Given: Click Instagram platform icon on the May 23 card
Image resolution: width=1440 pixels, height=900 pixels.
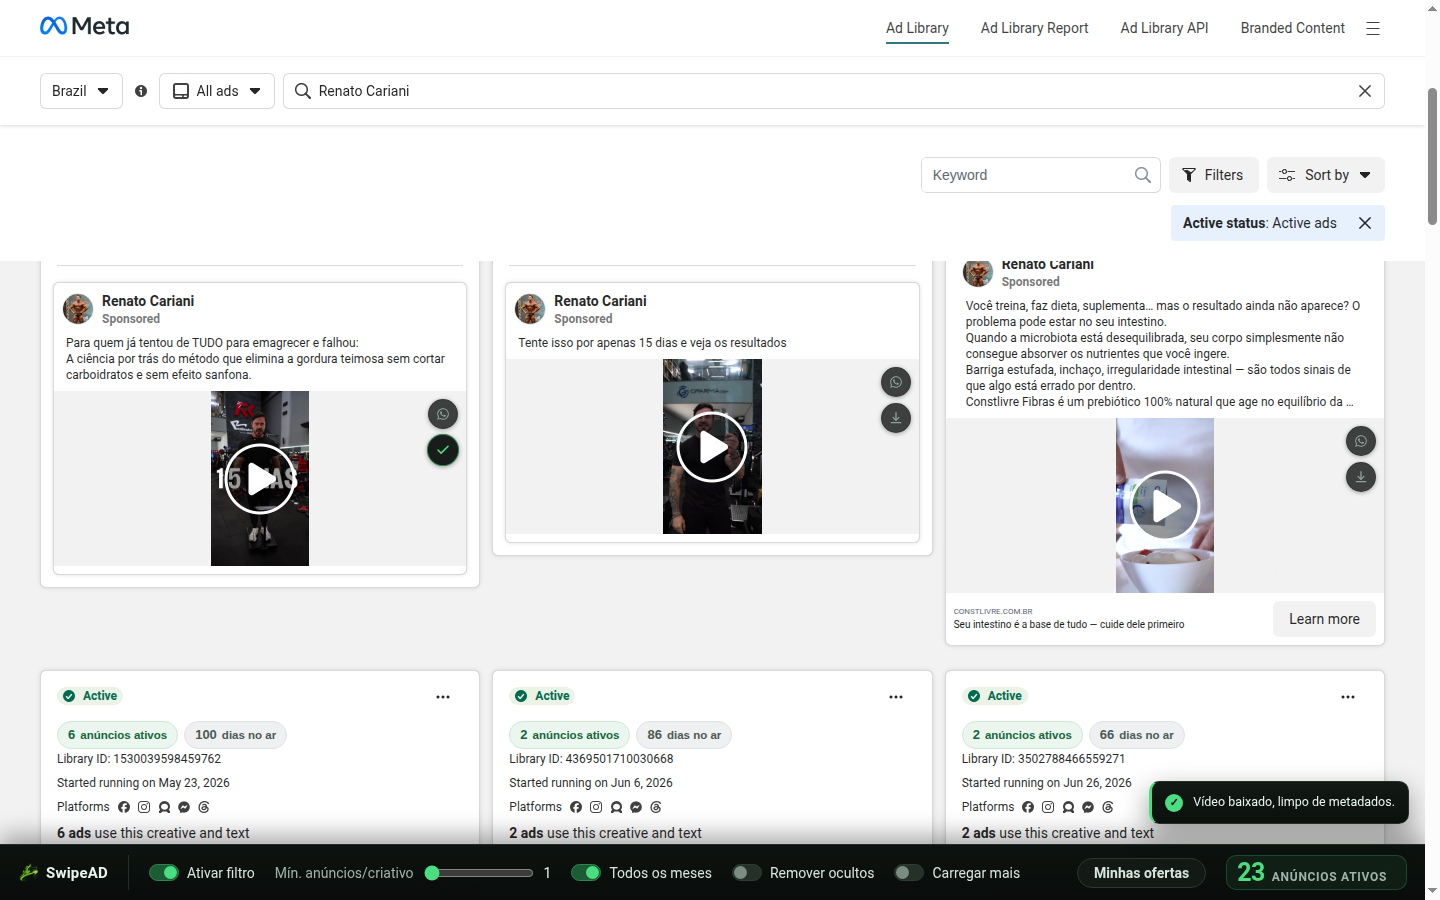Looking at the screenshot, I should (x=144, y=807).
